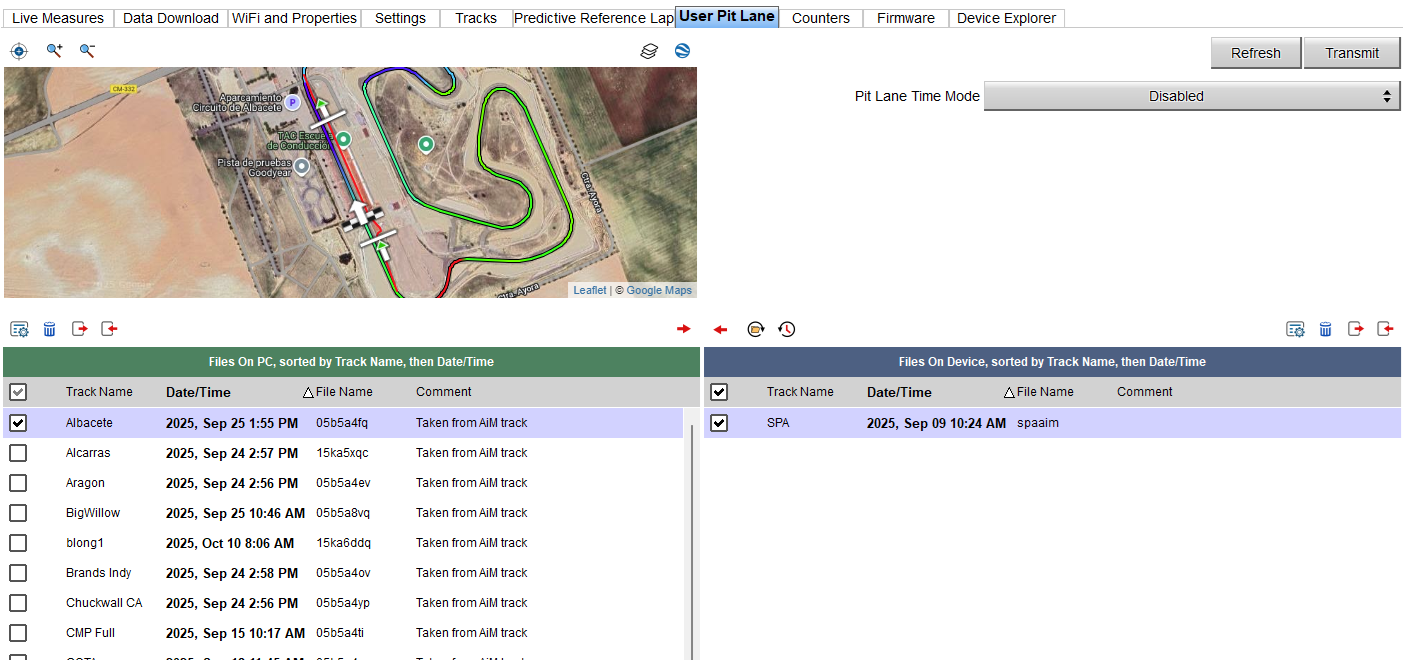Click the center map on track icon
The width and height of the screenshot is (1403, 660).
(19, 51)
